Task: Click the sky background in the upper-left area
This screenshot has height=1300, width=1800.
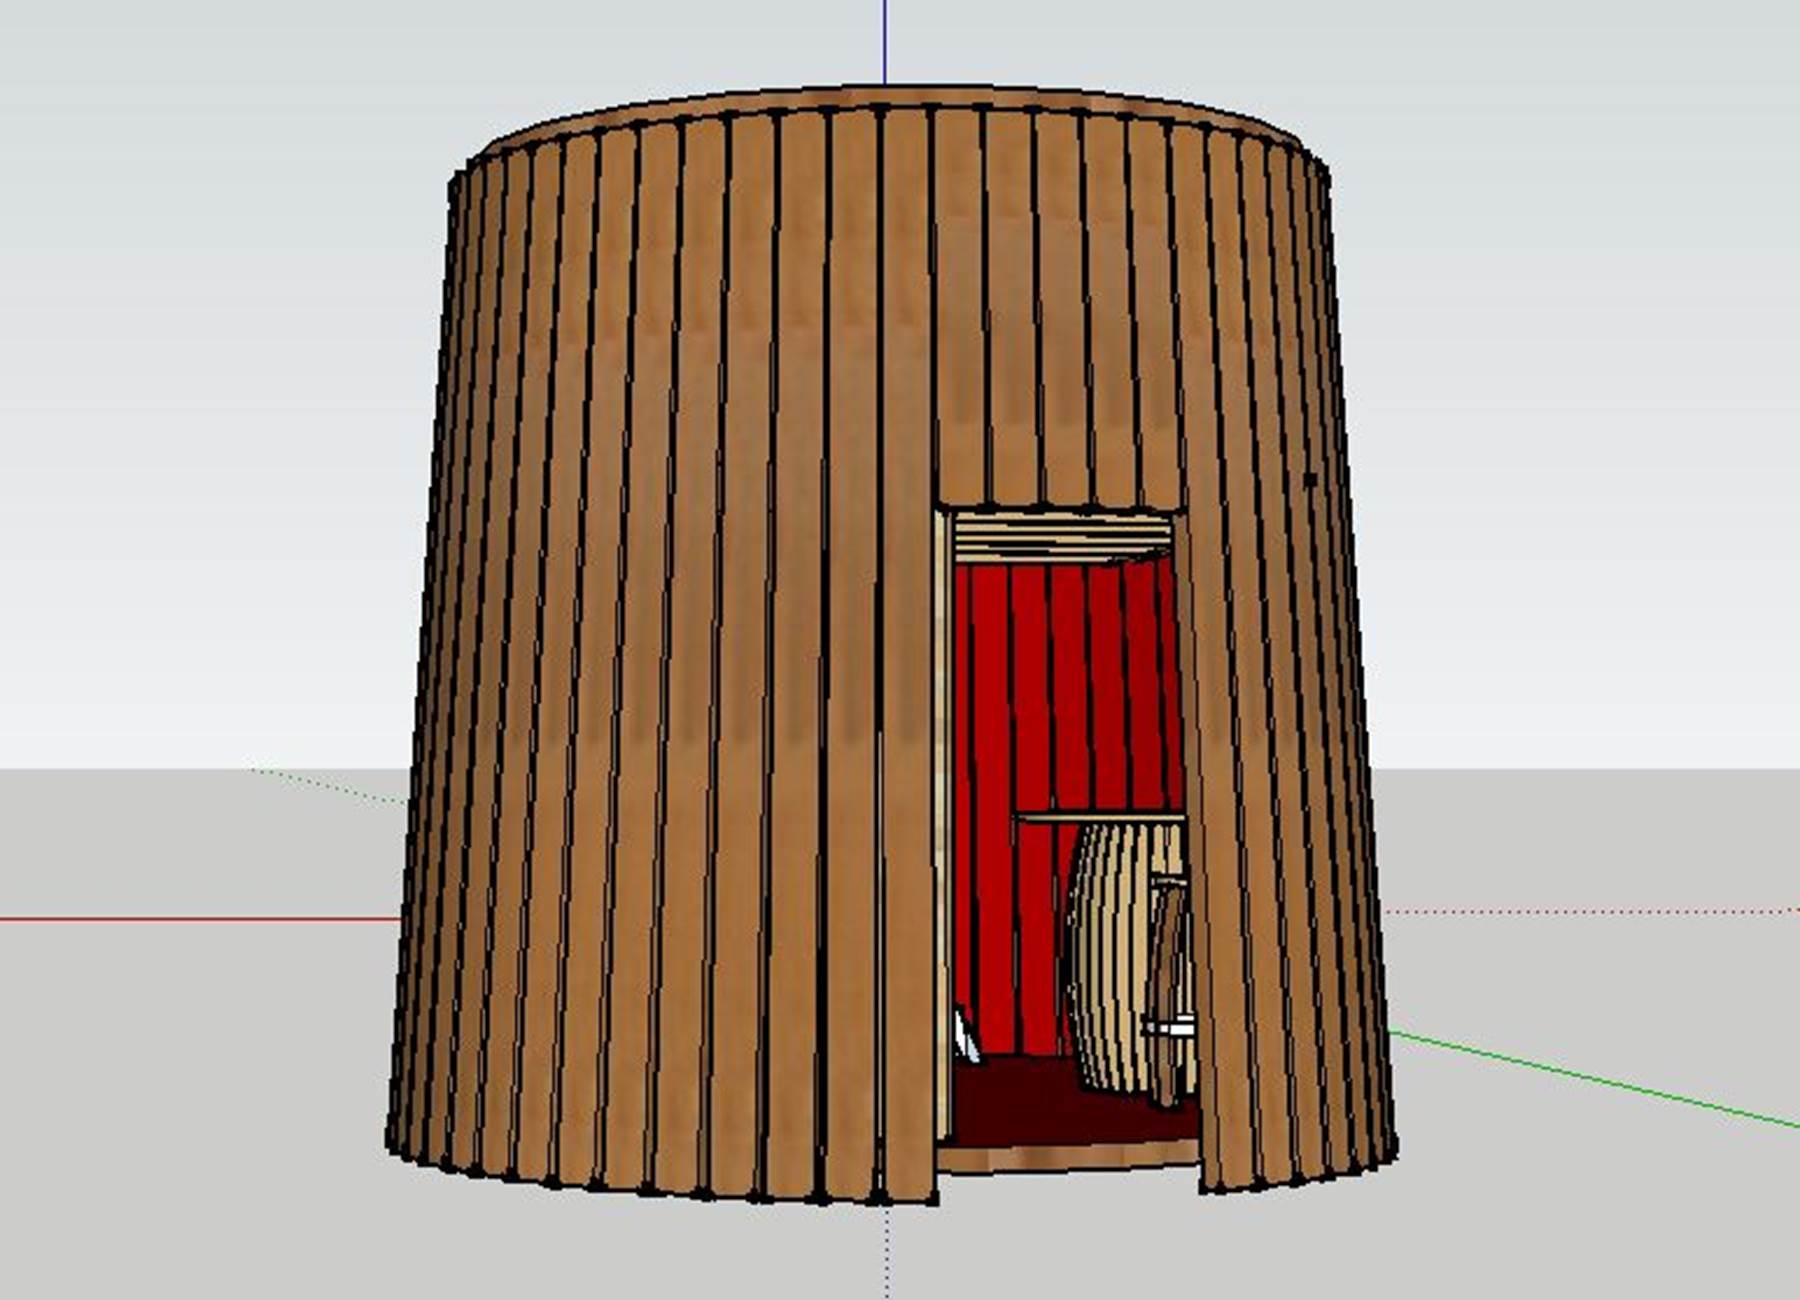Action: (200, 200)
